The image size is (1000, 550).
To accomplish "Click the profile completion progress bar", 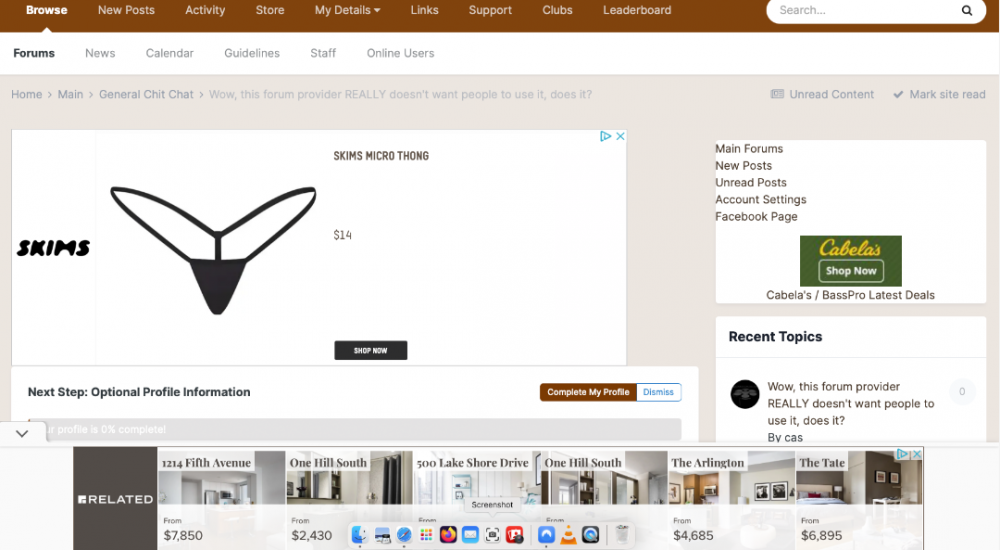I will tap(355, 429).
